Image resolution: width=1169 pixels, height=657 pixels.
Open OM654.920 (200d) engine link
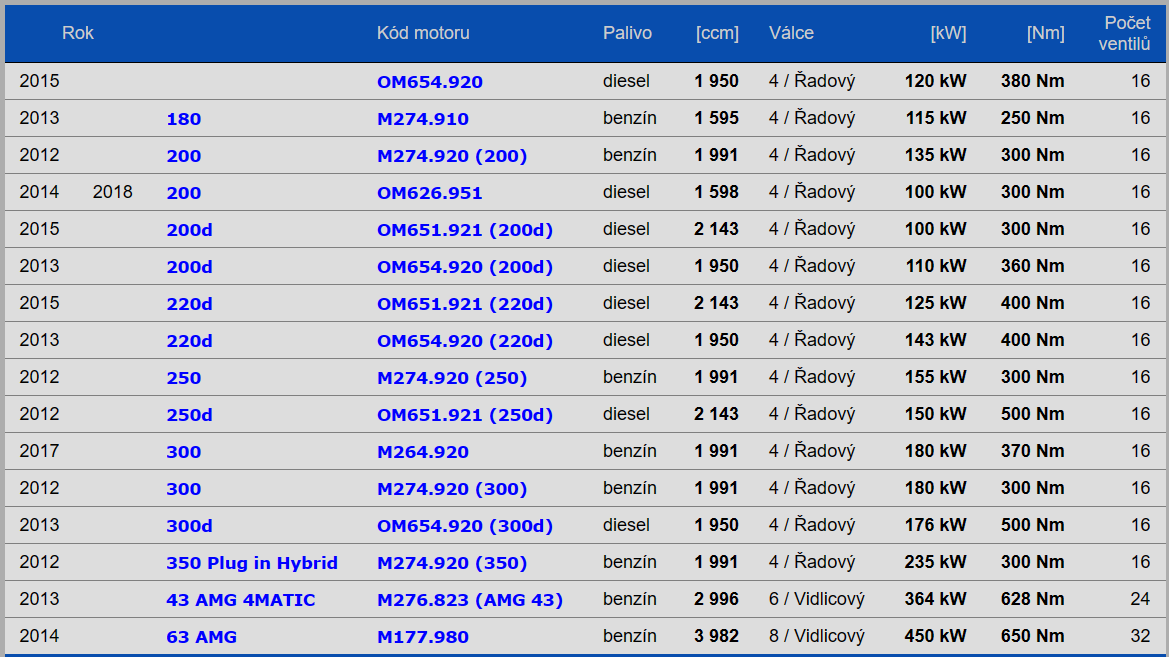pos(465,267)
